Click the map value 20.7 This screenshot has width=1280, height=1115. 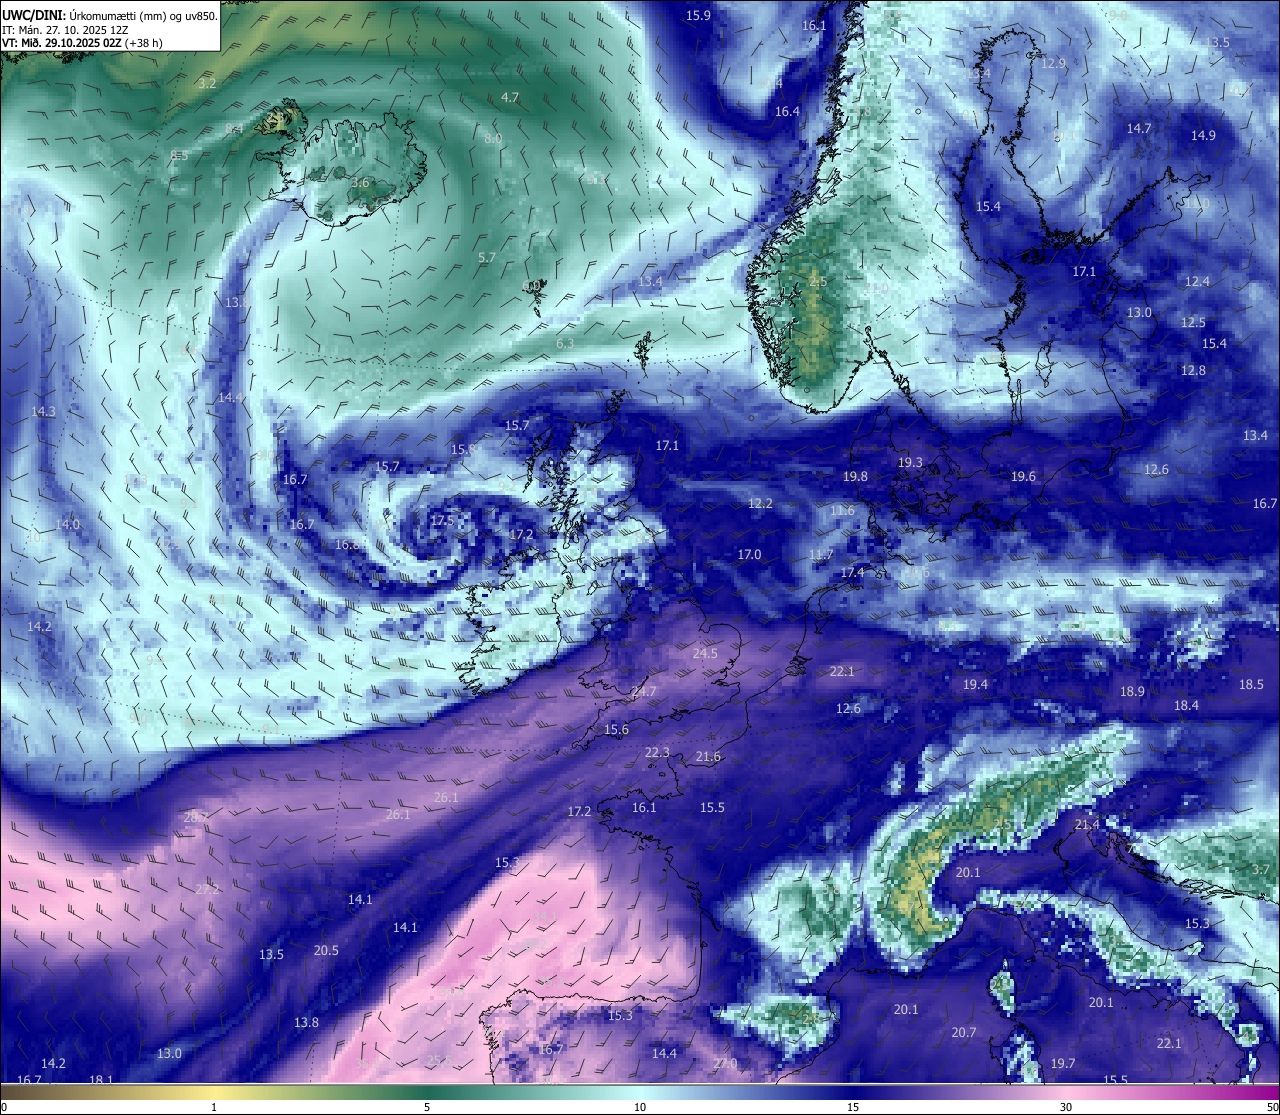(x=964, y=1032)
